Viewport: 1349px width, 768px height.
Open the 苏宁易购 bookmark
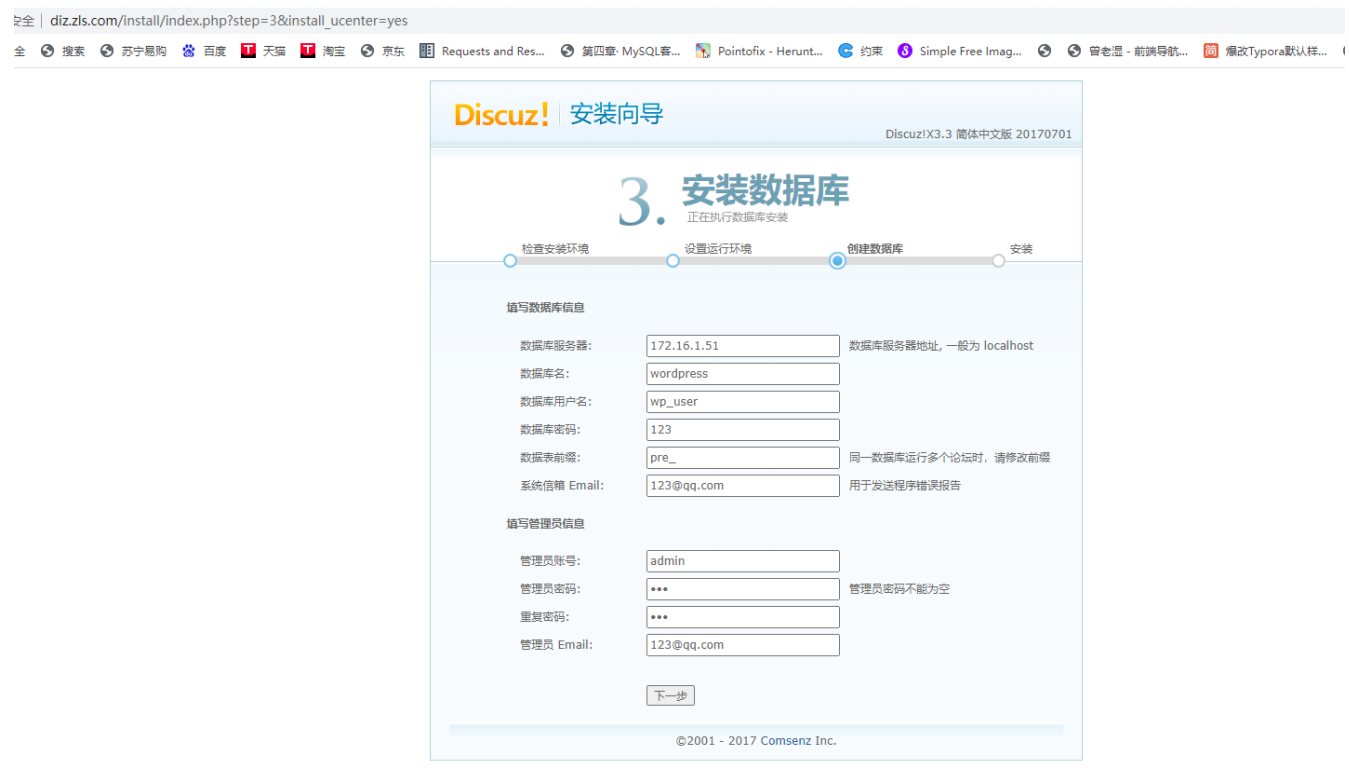pos(133,51)
